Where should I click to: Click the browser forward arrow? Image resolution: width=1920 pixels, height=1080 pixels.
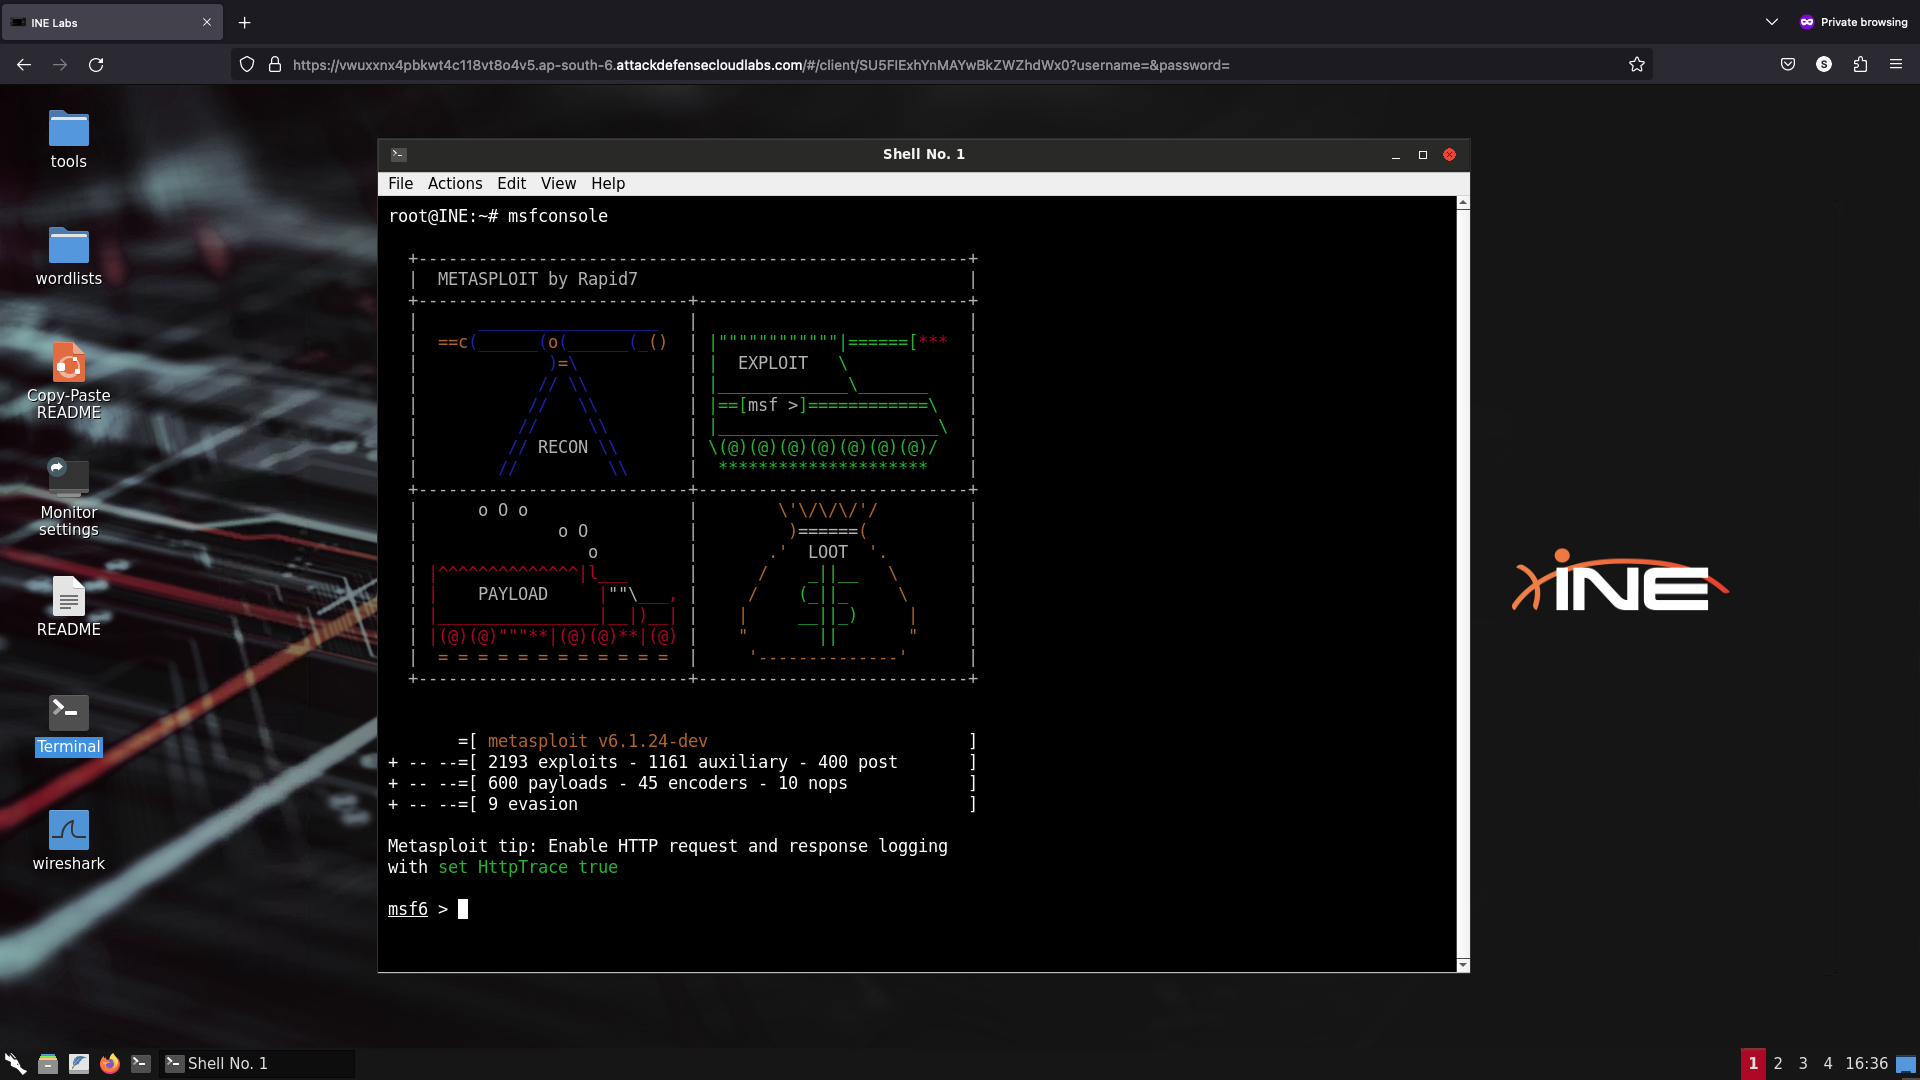tap(60, 65)
